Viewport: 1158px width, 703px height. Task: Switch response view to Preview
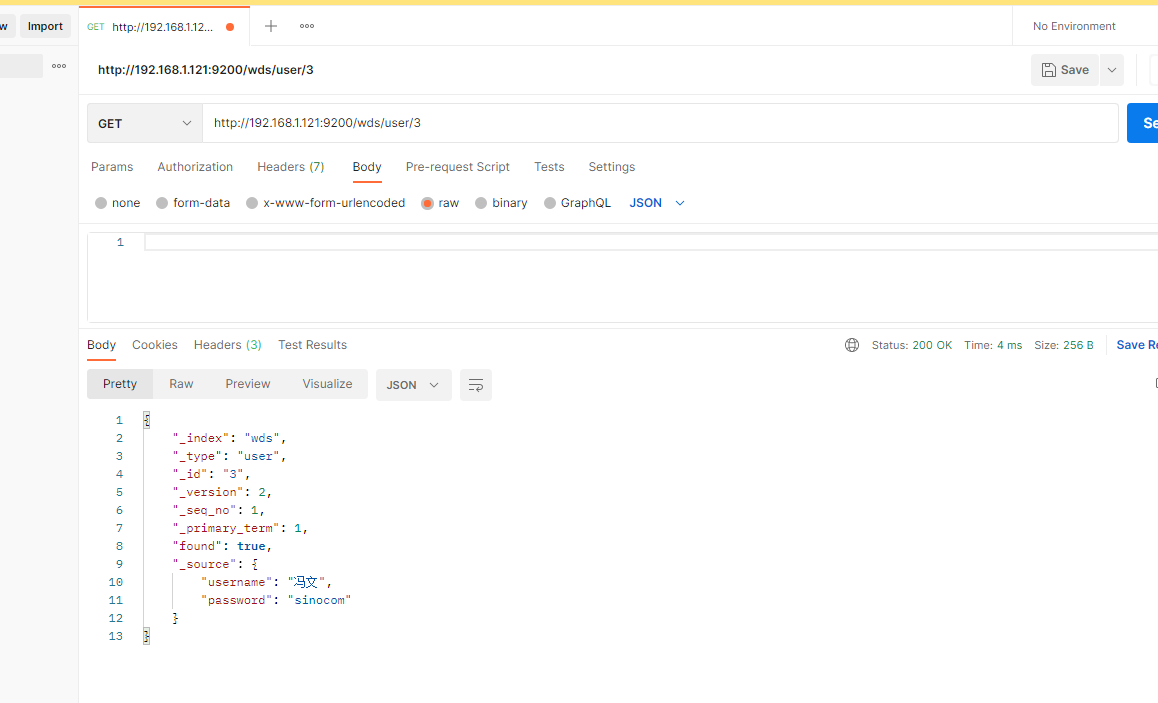(x=248, y=384)
